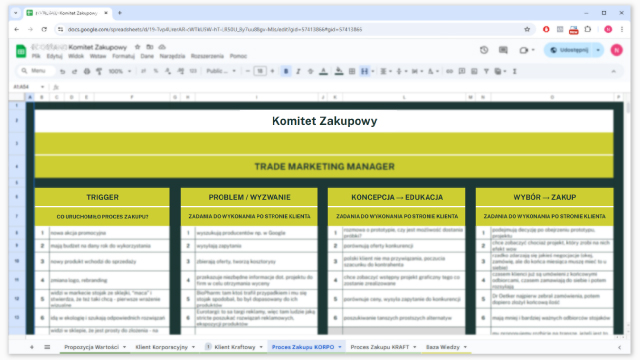
Task: Open the Formatuj menu
Action: click(x=123, y=56)
